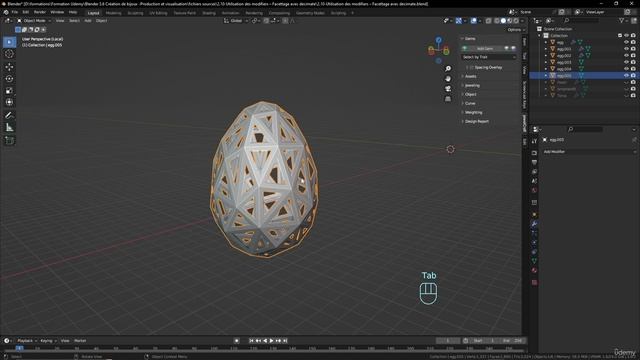The width and height of the screenshot is (640, 360).
Task: Open the Material properties tab icon
Action: [534, 270]
